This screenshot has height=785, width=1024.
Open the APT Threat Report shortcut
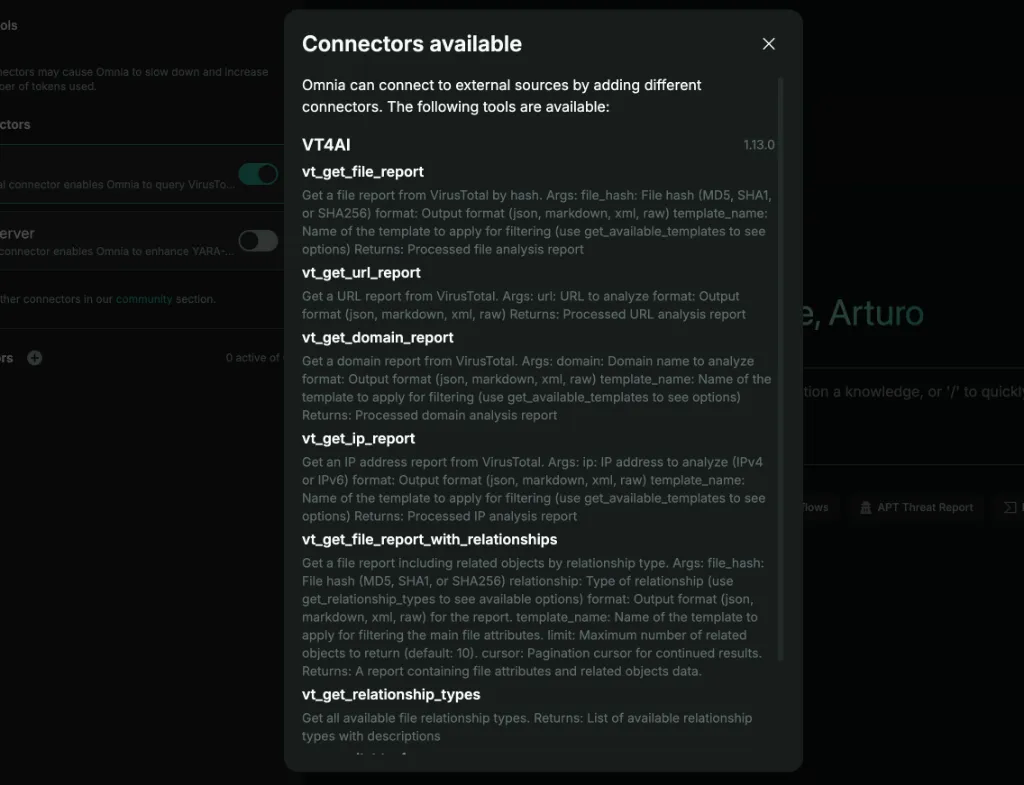[916, 507]
